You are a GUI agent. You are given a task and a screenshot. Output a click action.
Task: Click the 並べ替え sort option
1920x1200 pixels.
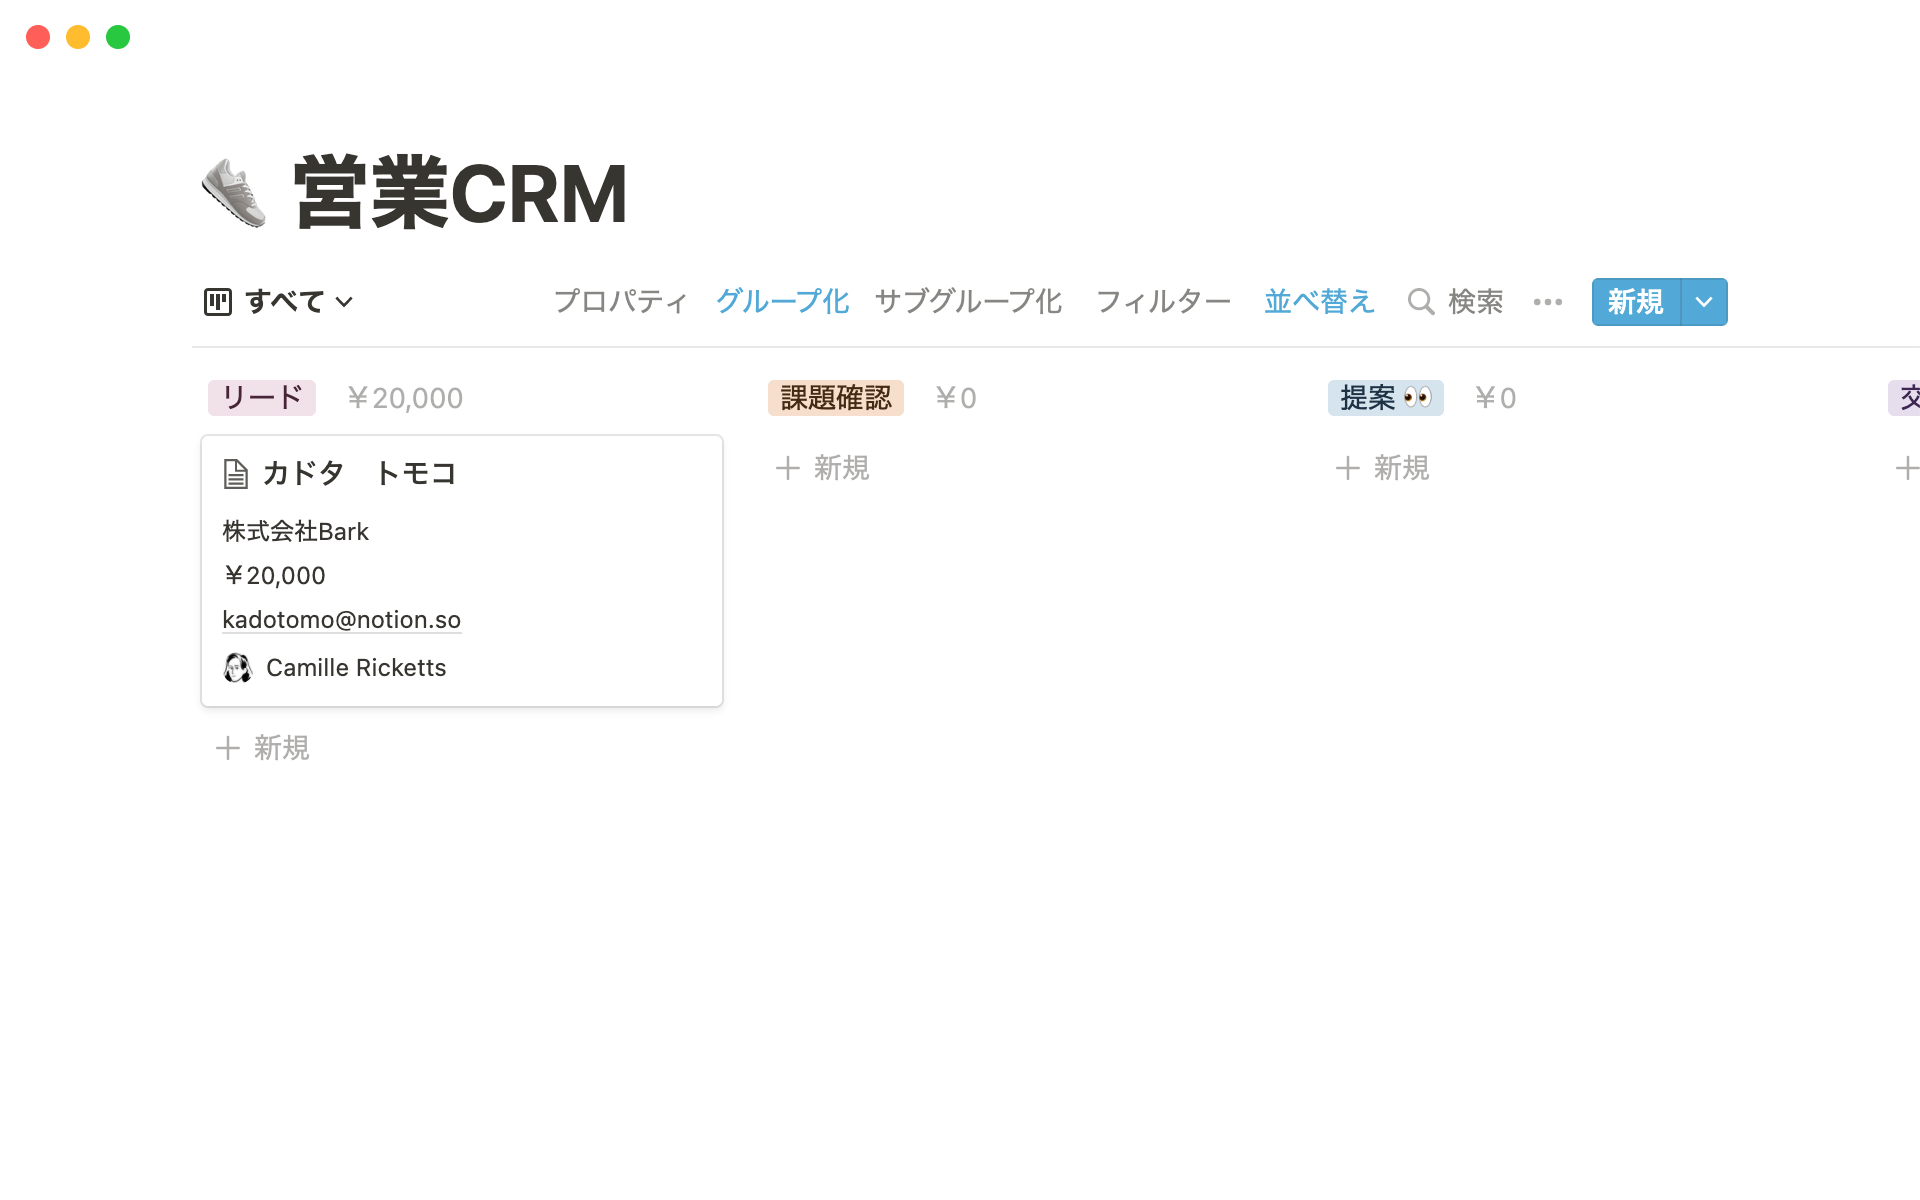point(1319,301)
